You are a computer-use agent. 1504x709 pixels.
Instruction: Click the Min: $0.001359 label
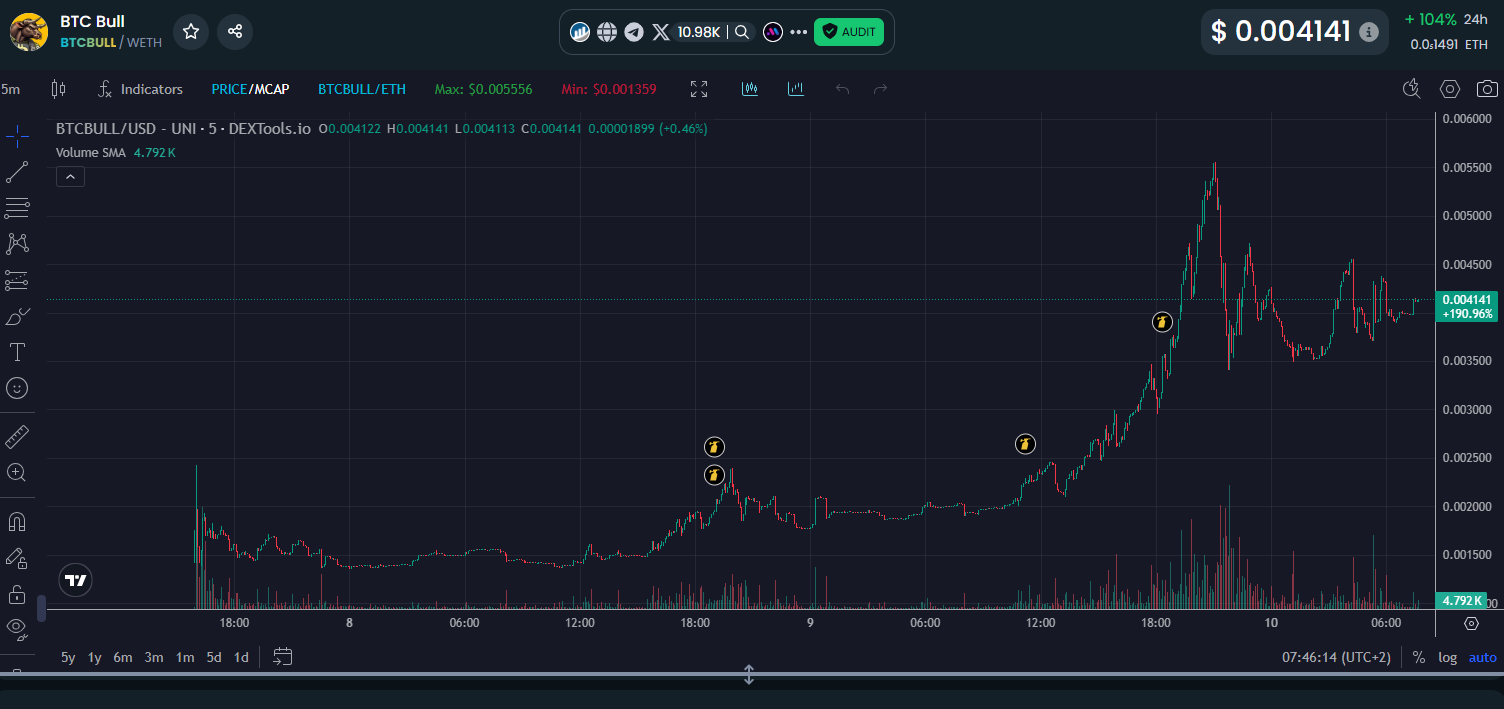(609, 89)
